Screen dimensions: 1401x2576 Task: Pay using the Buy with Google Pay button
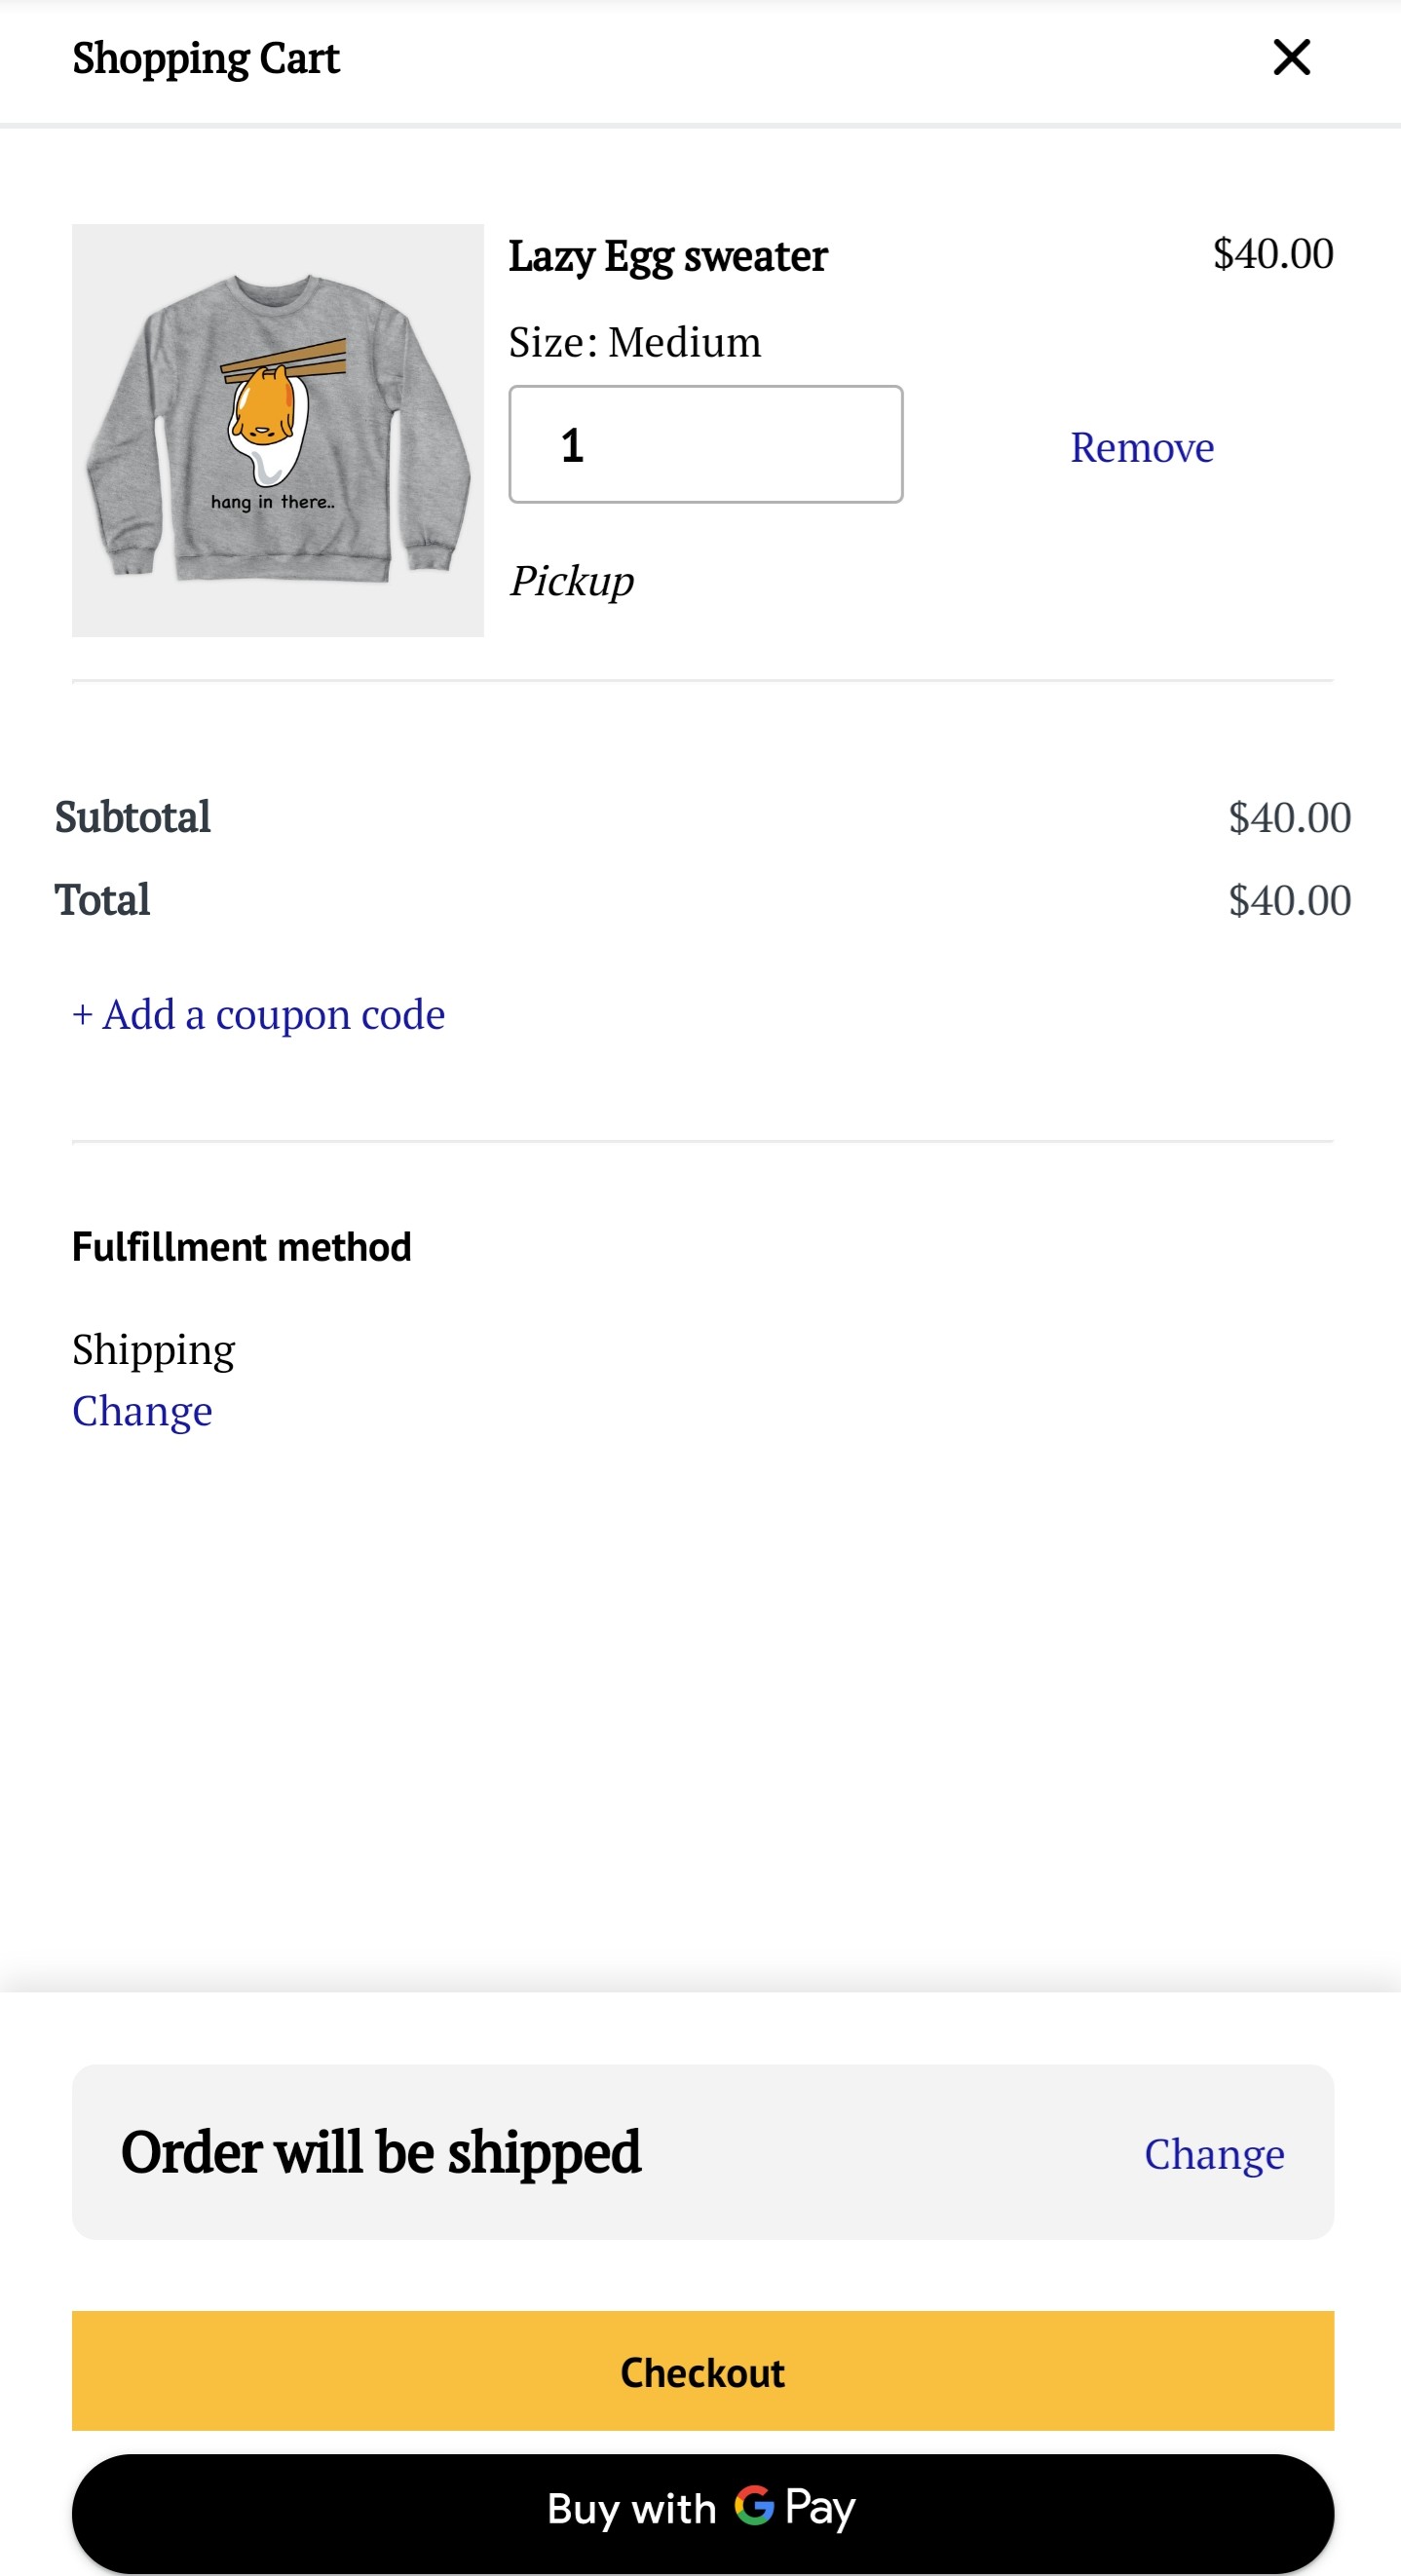pos(702,2510)
